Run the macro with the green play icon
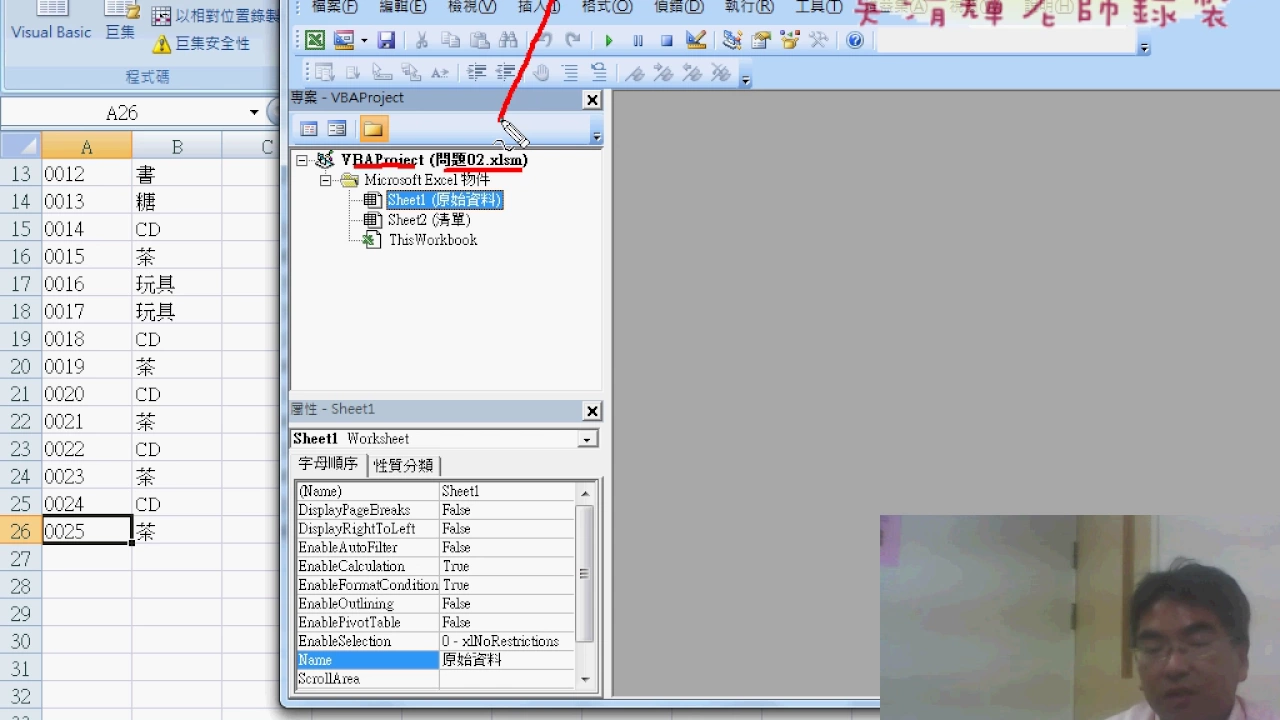 pyautogui.click(x=608, y=40)
